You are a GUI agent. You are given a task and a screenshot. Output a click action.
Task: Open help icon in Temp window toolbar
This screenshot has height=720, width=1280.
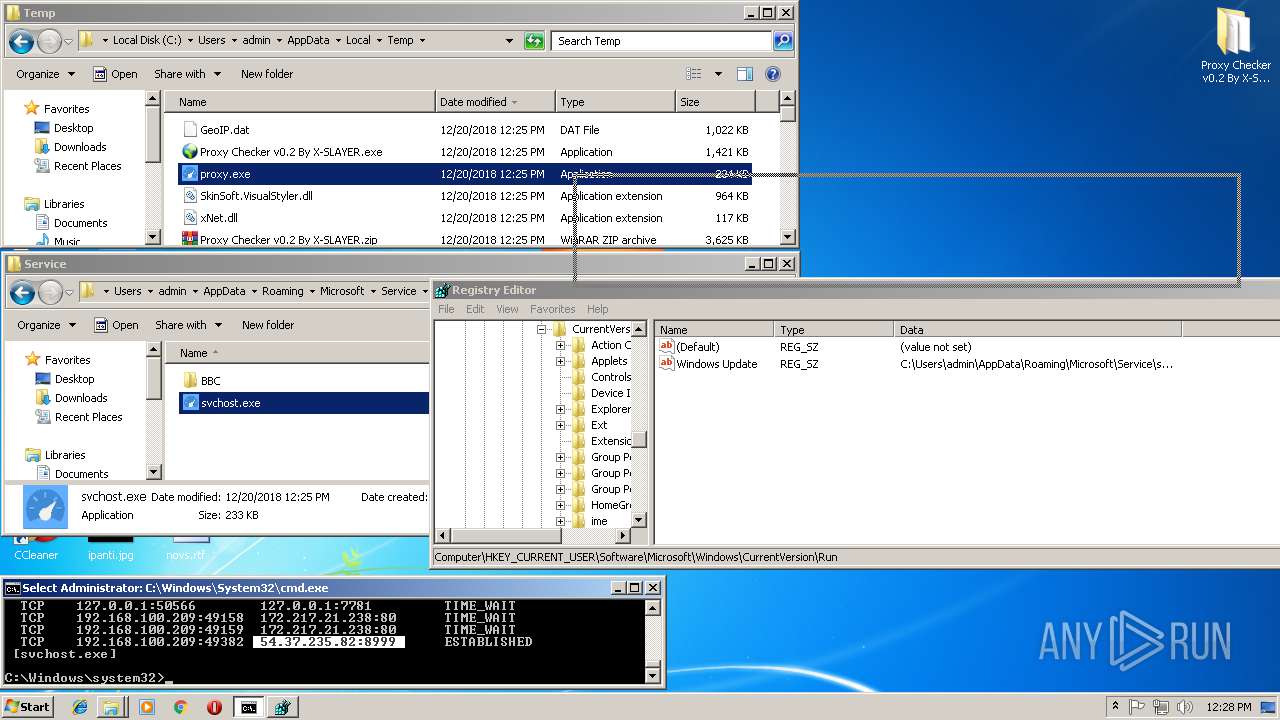[x=773, y=74]
